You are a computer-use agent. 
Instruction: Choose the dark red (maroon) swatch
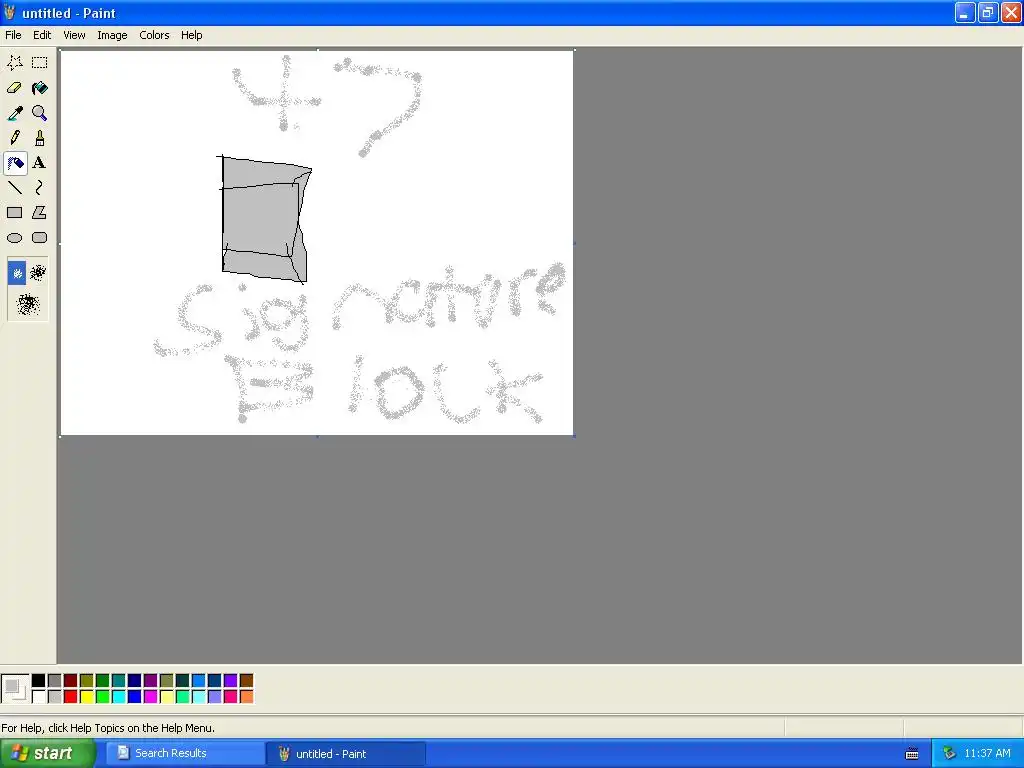(x=71, y=680)
